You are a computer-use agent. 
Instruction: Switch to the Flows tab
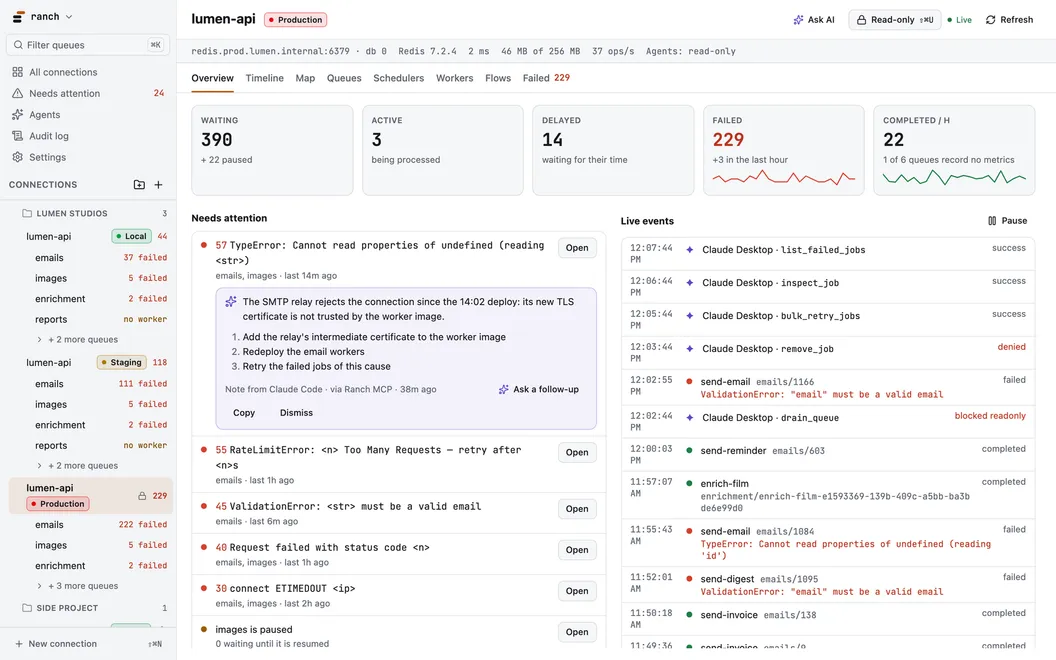[x=498, y=78]
